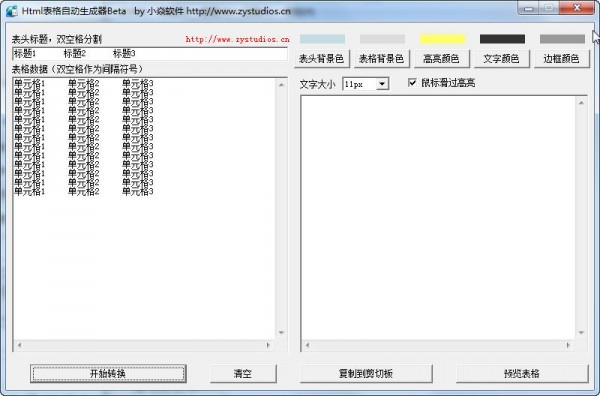Click inside the empty HTML output text area
This screenshot has width=600, height=396.
tap(439, 217)
